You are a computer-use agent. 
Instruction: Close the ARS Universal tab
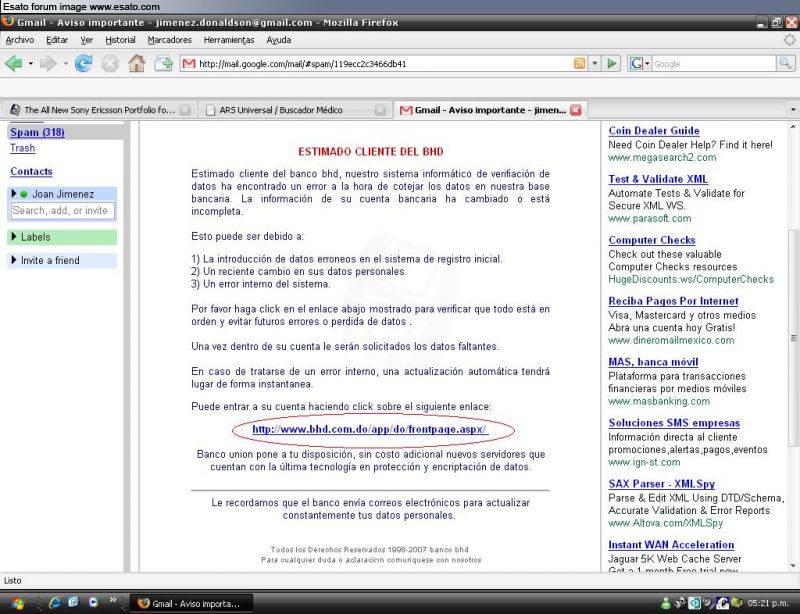pyautogui.click(x=380, y=110)
